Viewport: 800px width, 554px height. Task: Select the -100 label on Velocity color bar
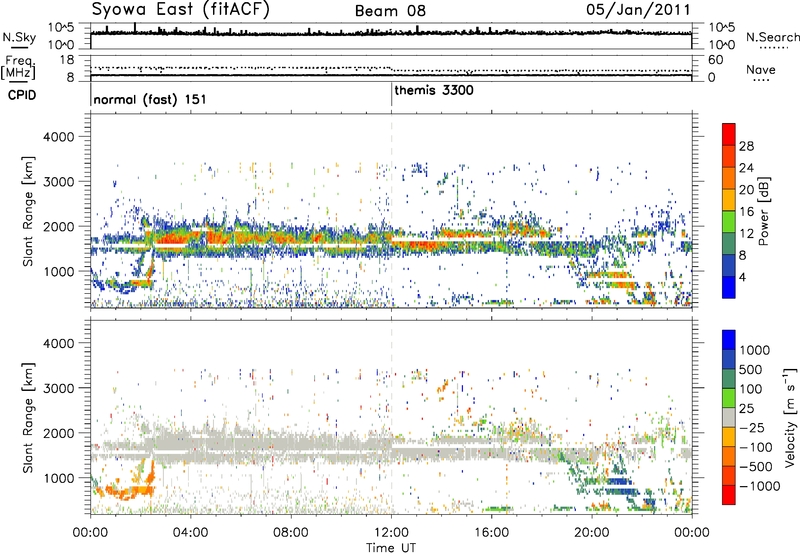point(758,447)
